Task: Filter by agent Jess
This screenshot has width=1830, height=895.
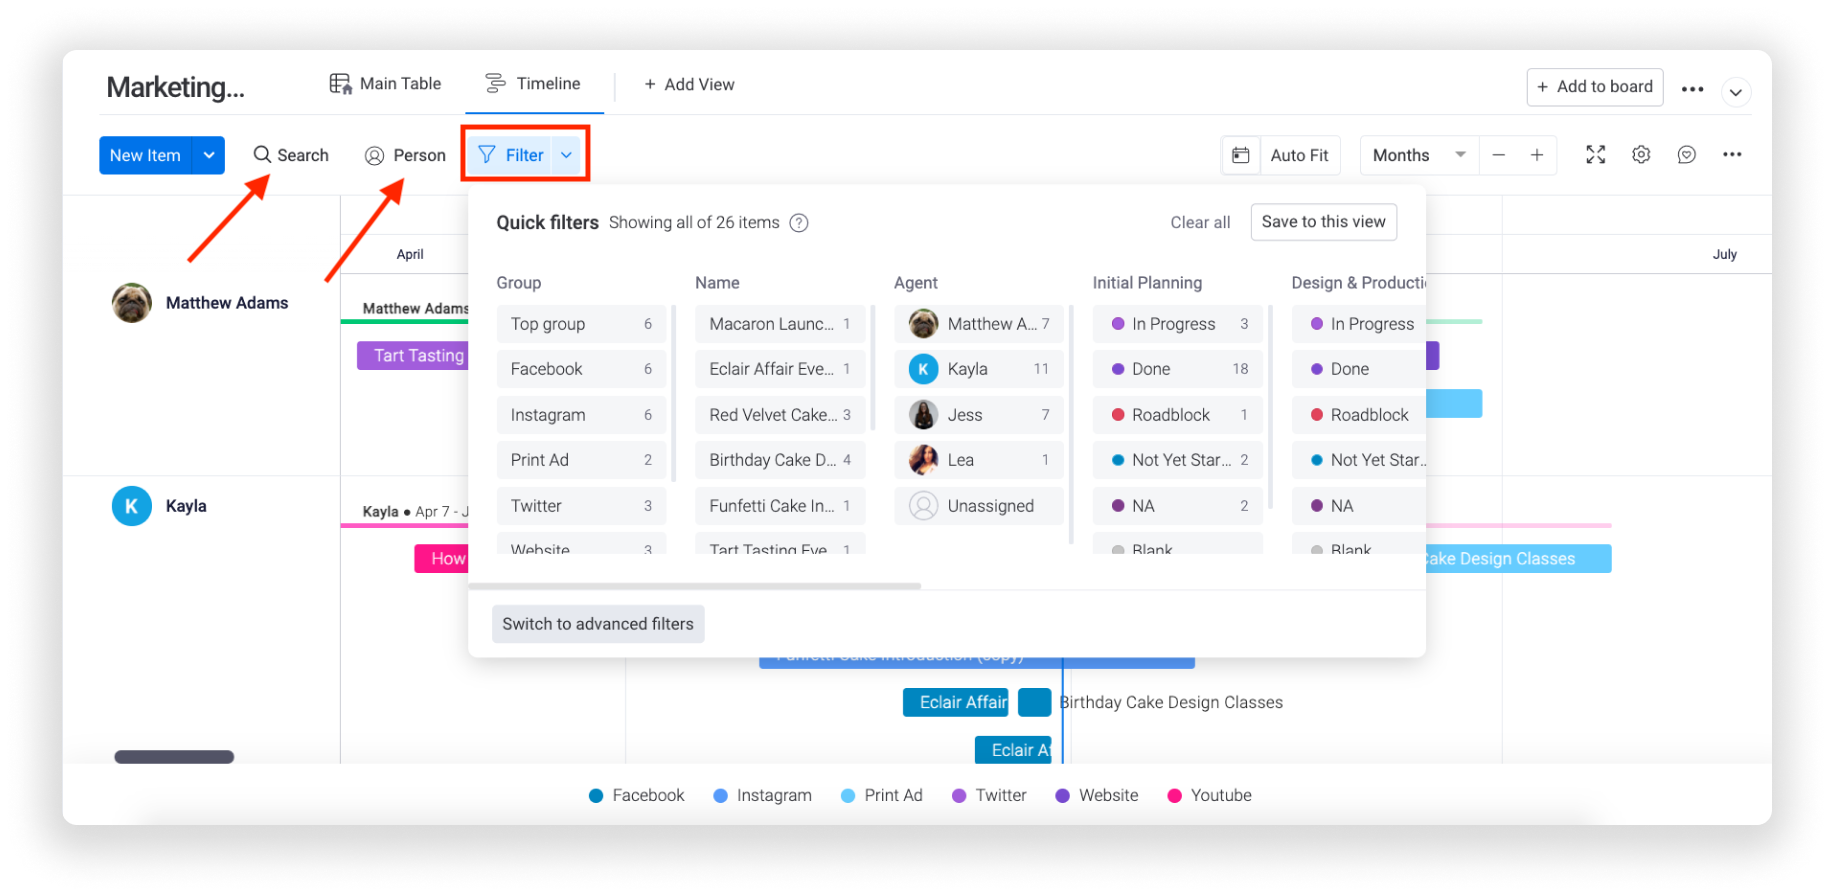Action: tap(979, 415)
